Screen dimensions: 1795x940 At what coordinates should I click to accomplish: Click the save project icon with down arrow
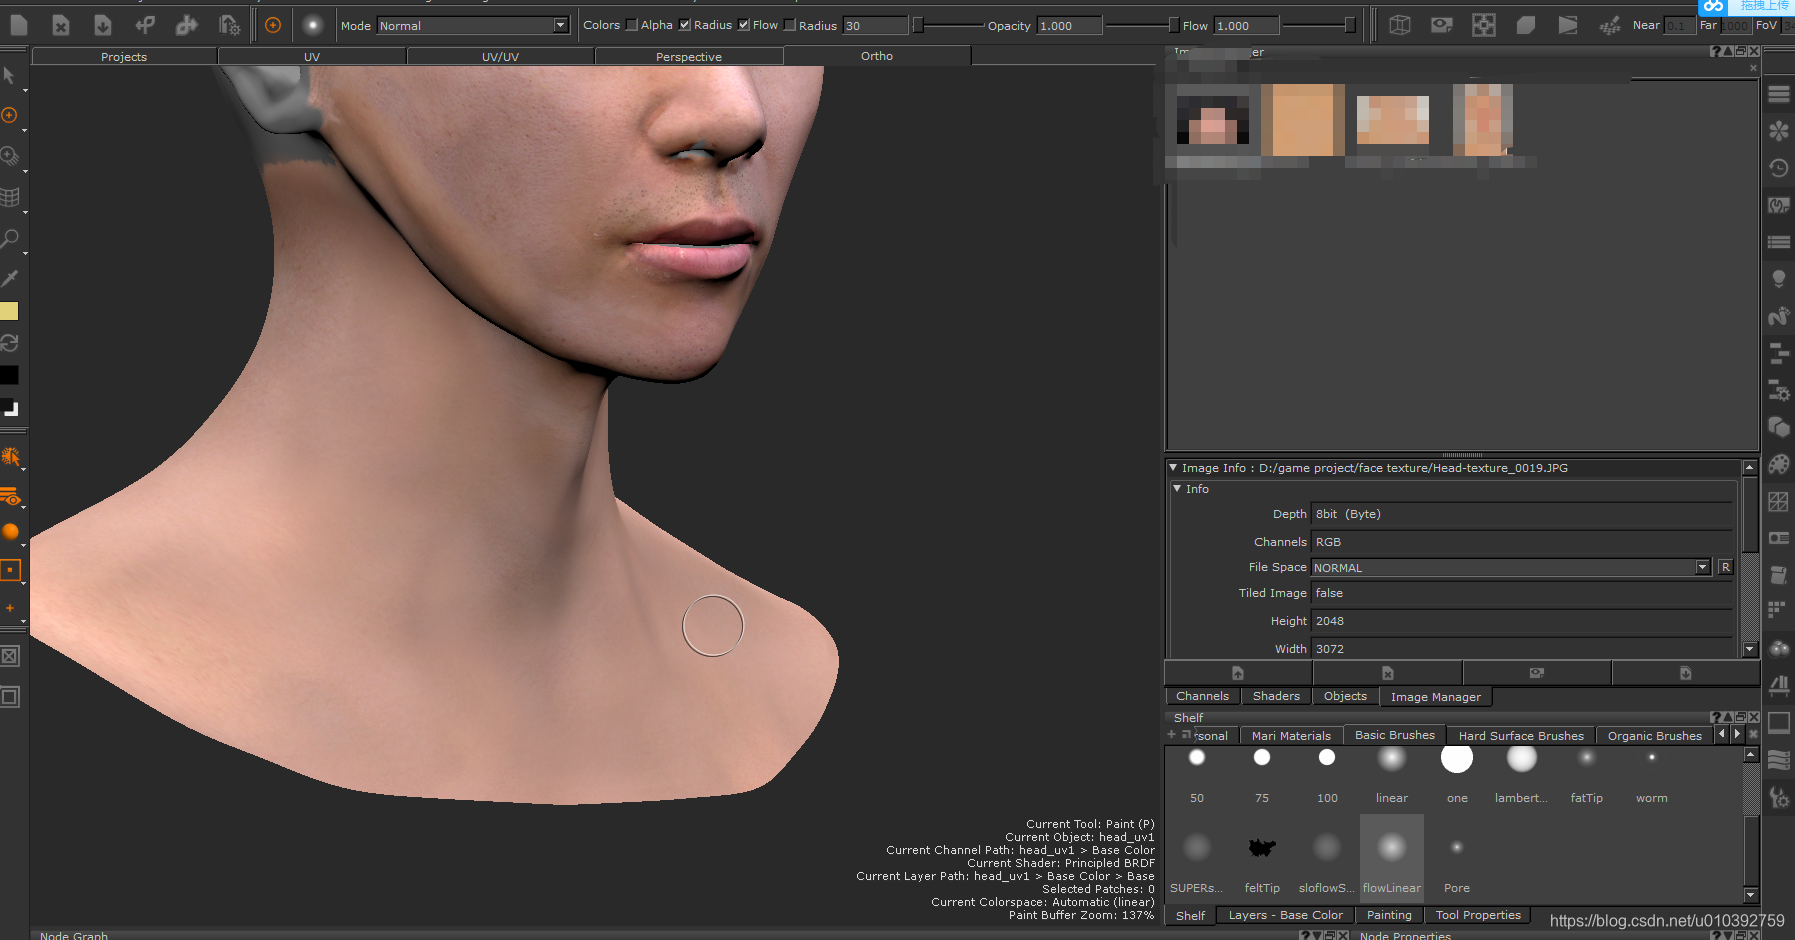click(103, 25)
